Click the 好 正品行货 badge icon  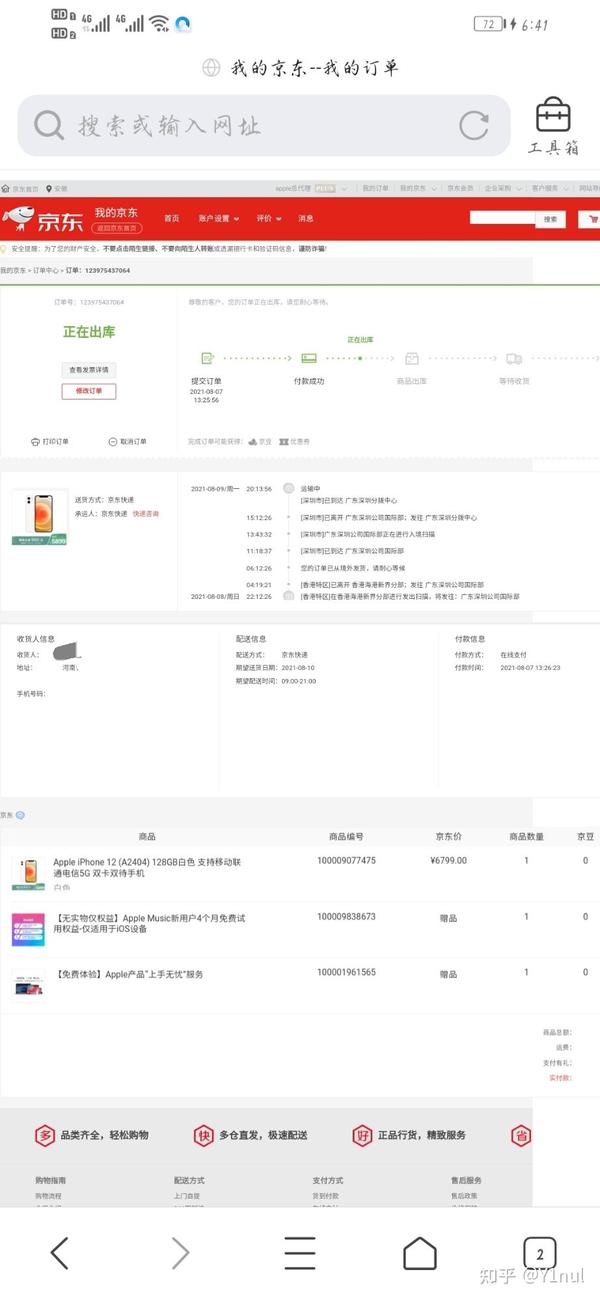point(362,1136)
